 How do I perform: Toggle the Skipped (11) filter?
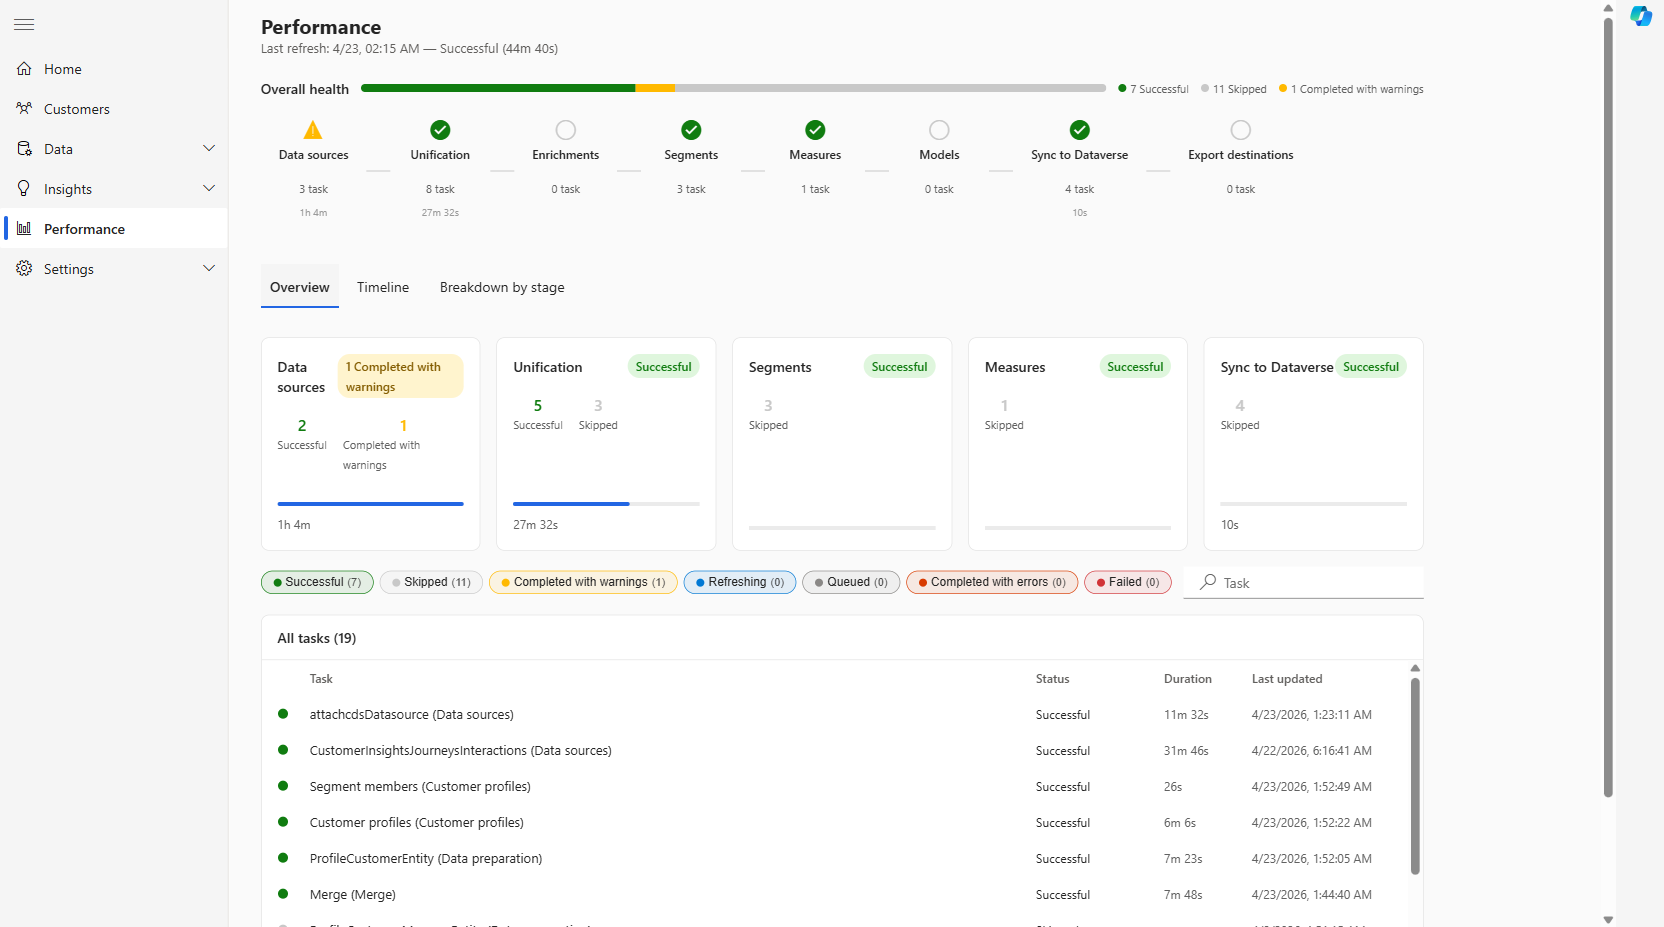[x=431, y=582]
